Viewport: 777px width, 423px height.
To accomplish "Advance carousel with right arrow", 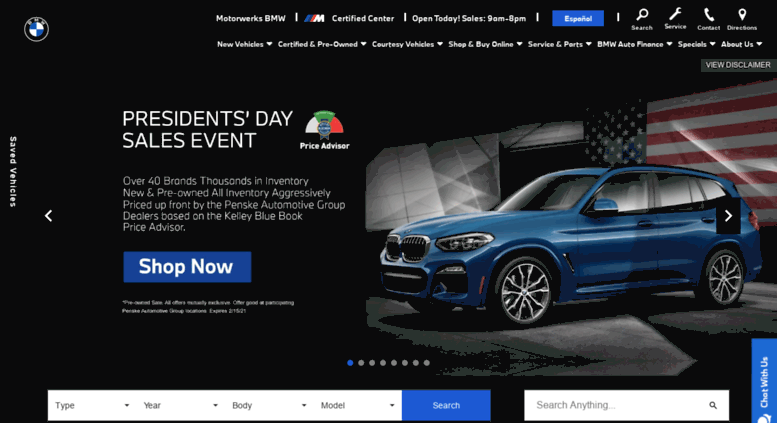I will coord(728,216).
